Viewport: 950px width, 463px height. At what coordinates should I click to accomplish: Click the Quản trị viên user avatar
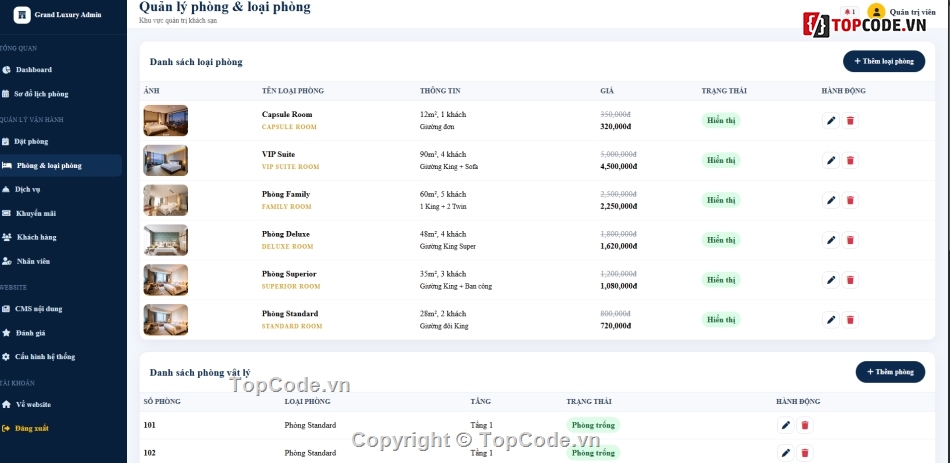(x=876, y=12)
